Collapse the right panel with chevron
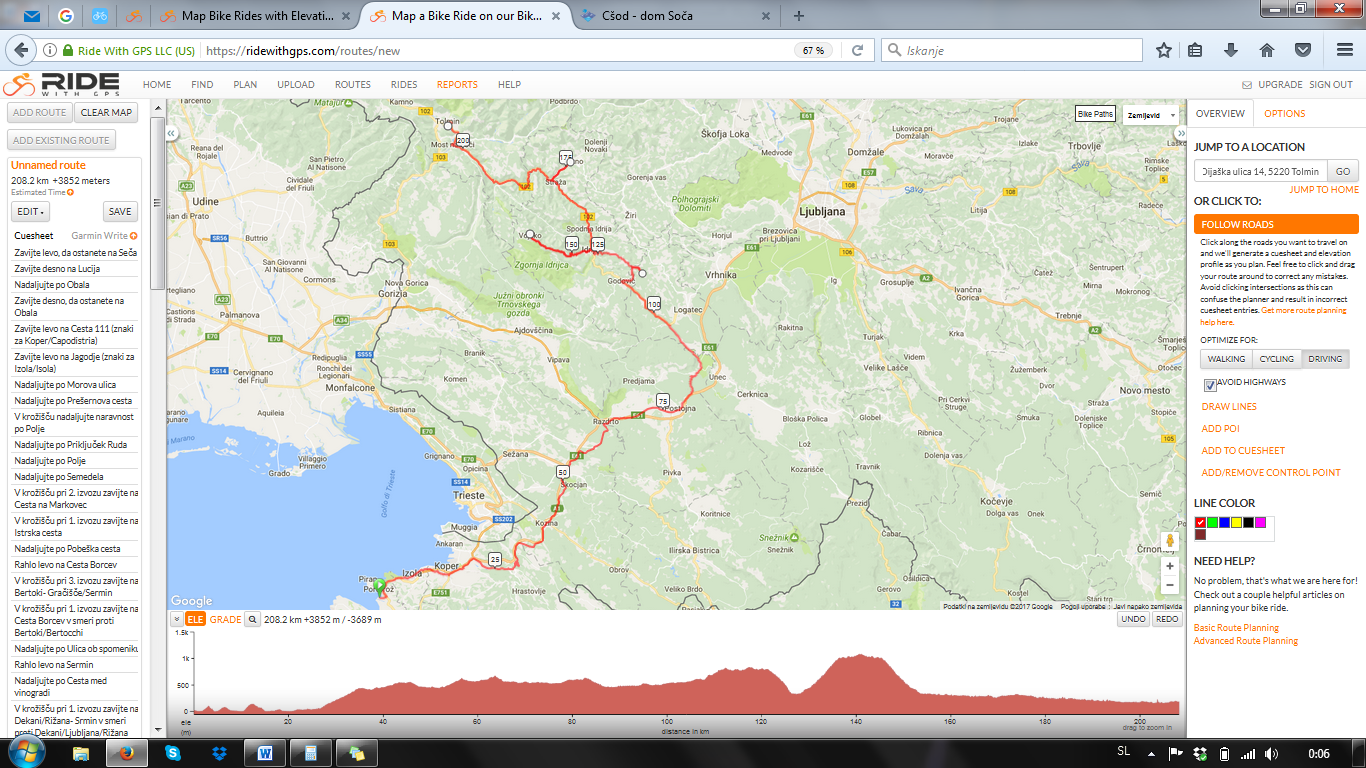 click(1182, 133)
